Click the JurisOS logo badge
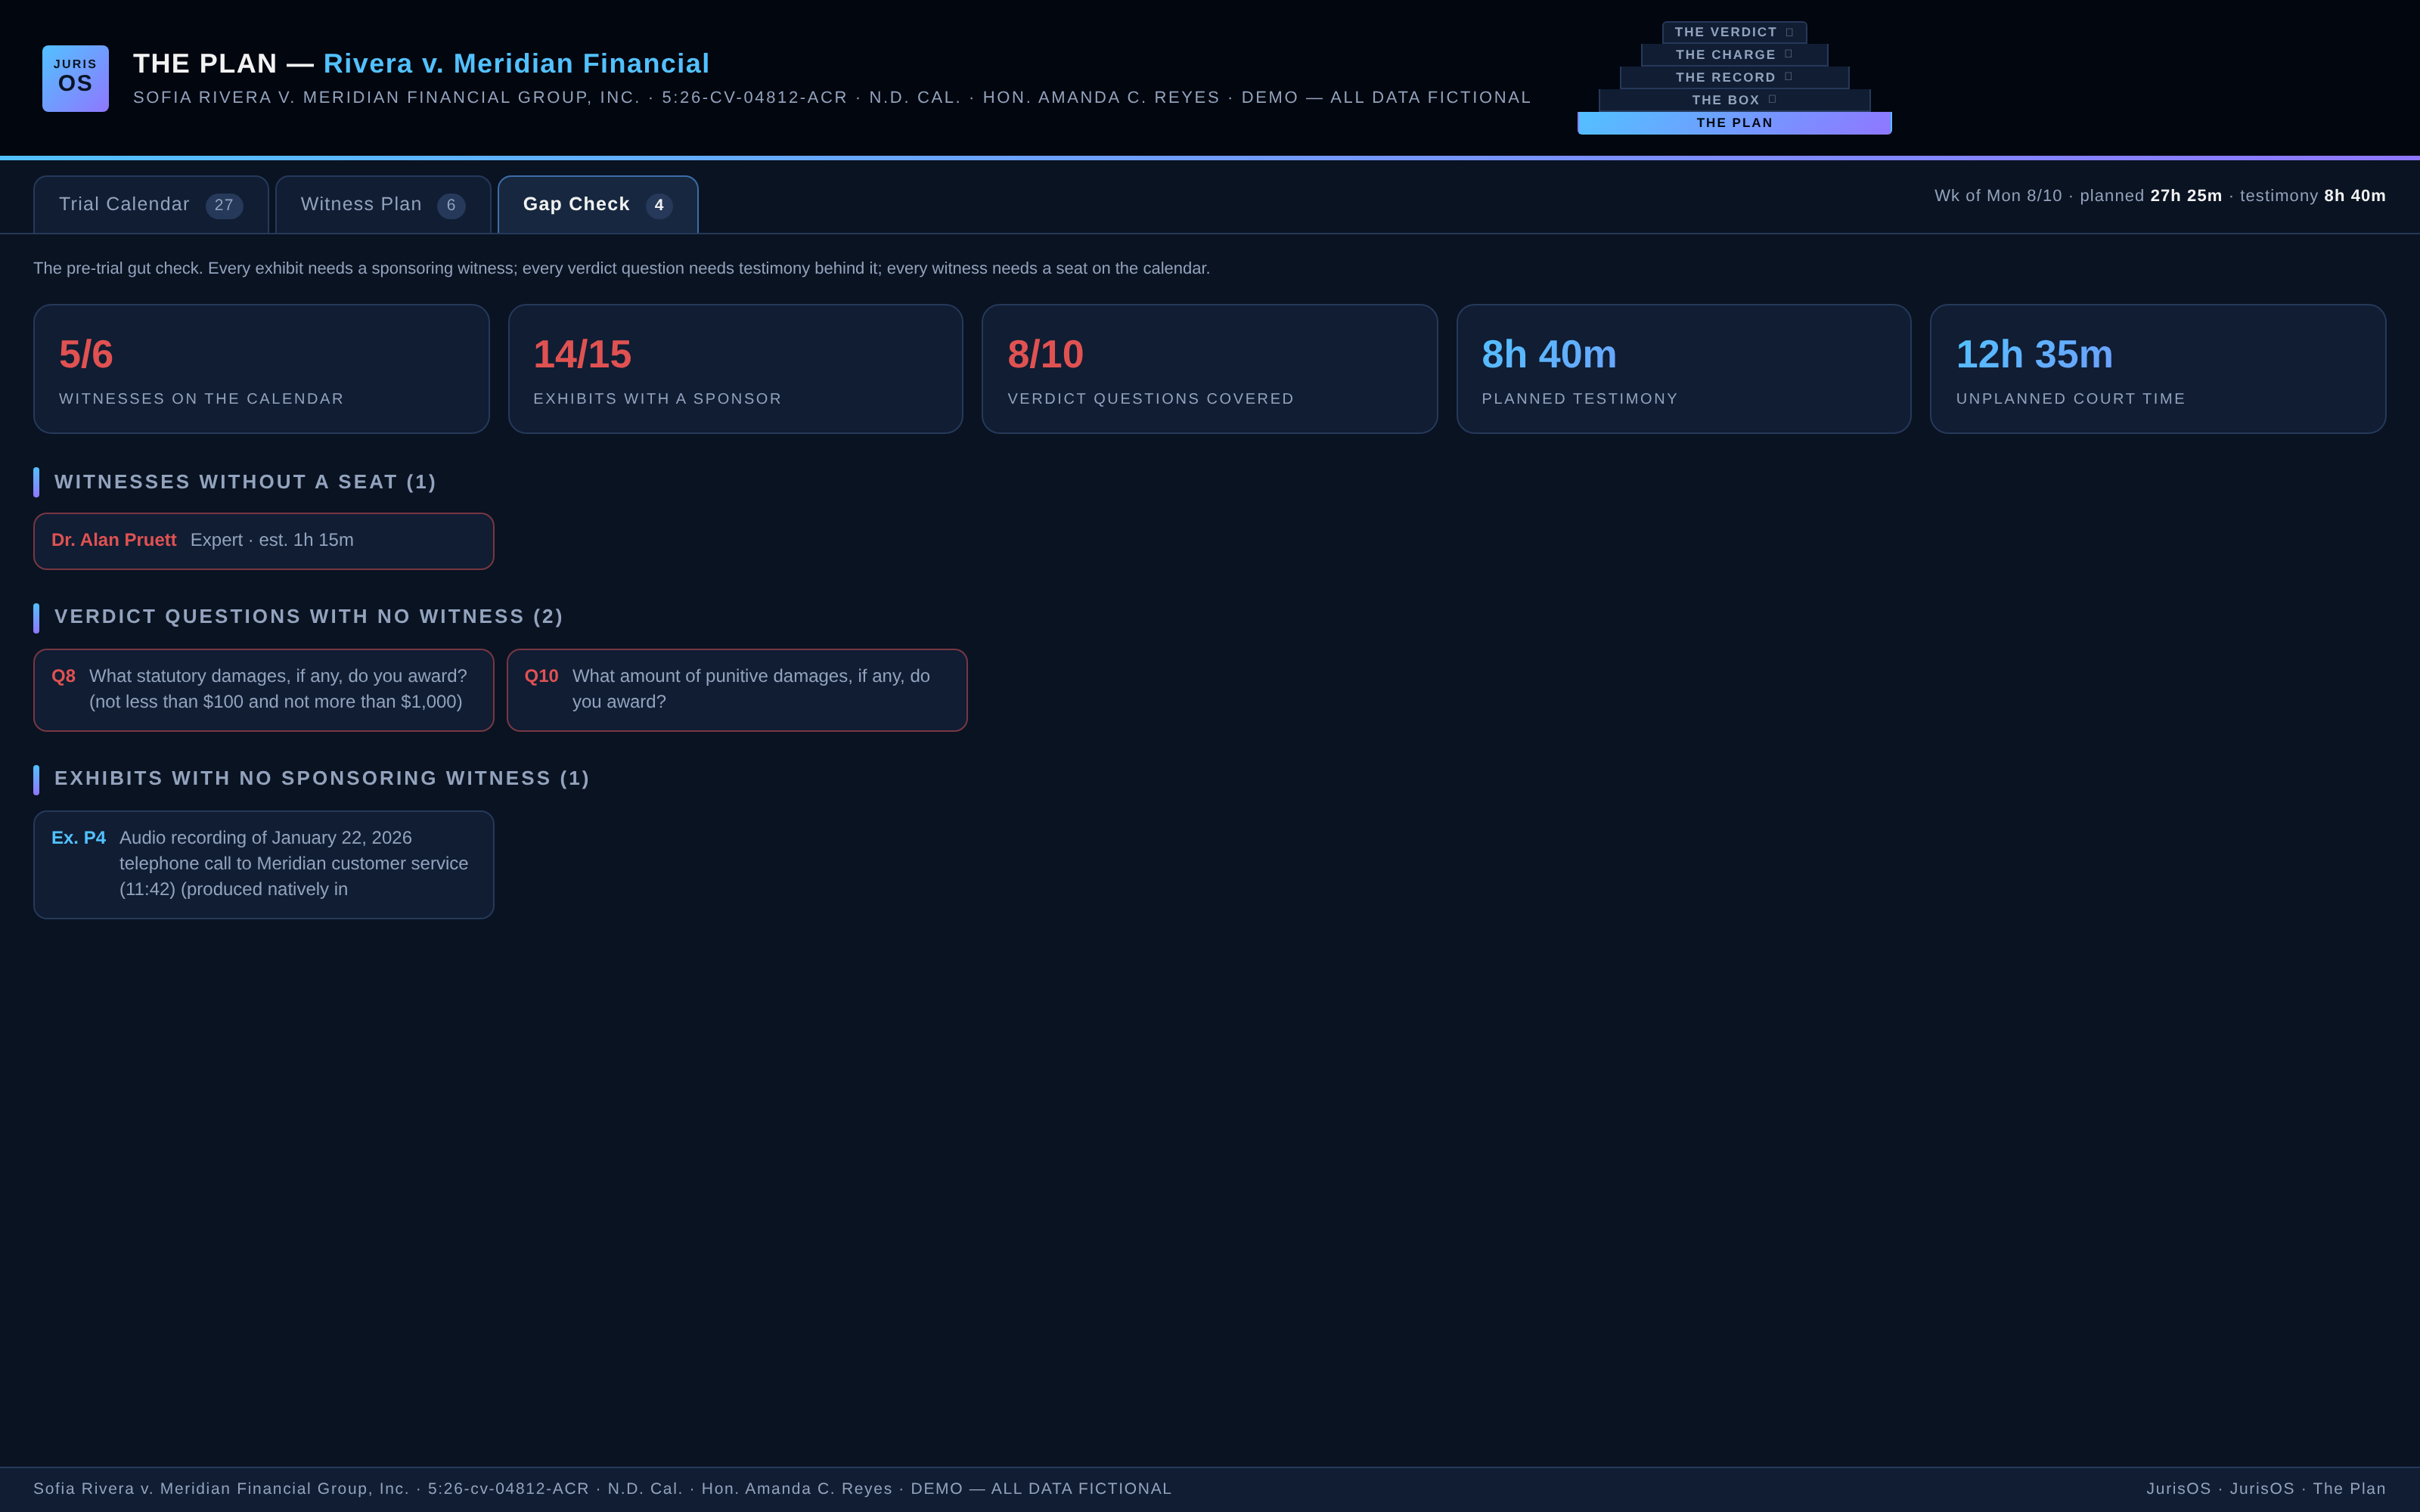This screenshot has height=1512, width=2420. 75,78
